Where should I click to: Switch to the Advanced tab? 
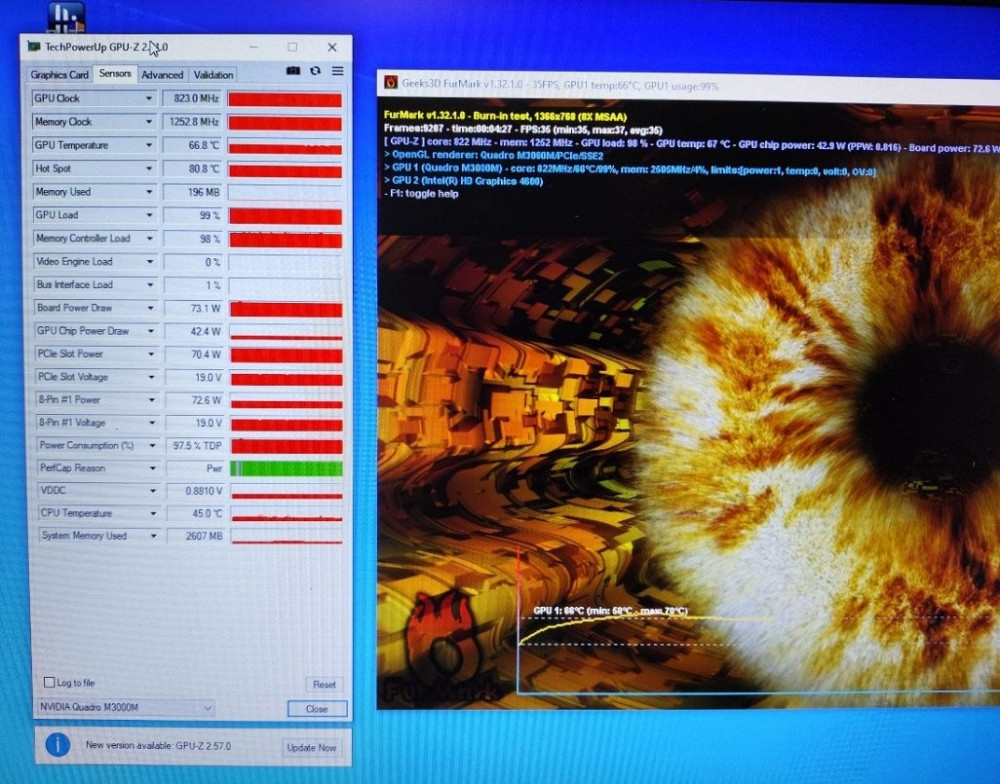coord(162,75)
